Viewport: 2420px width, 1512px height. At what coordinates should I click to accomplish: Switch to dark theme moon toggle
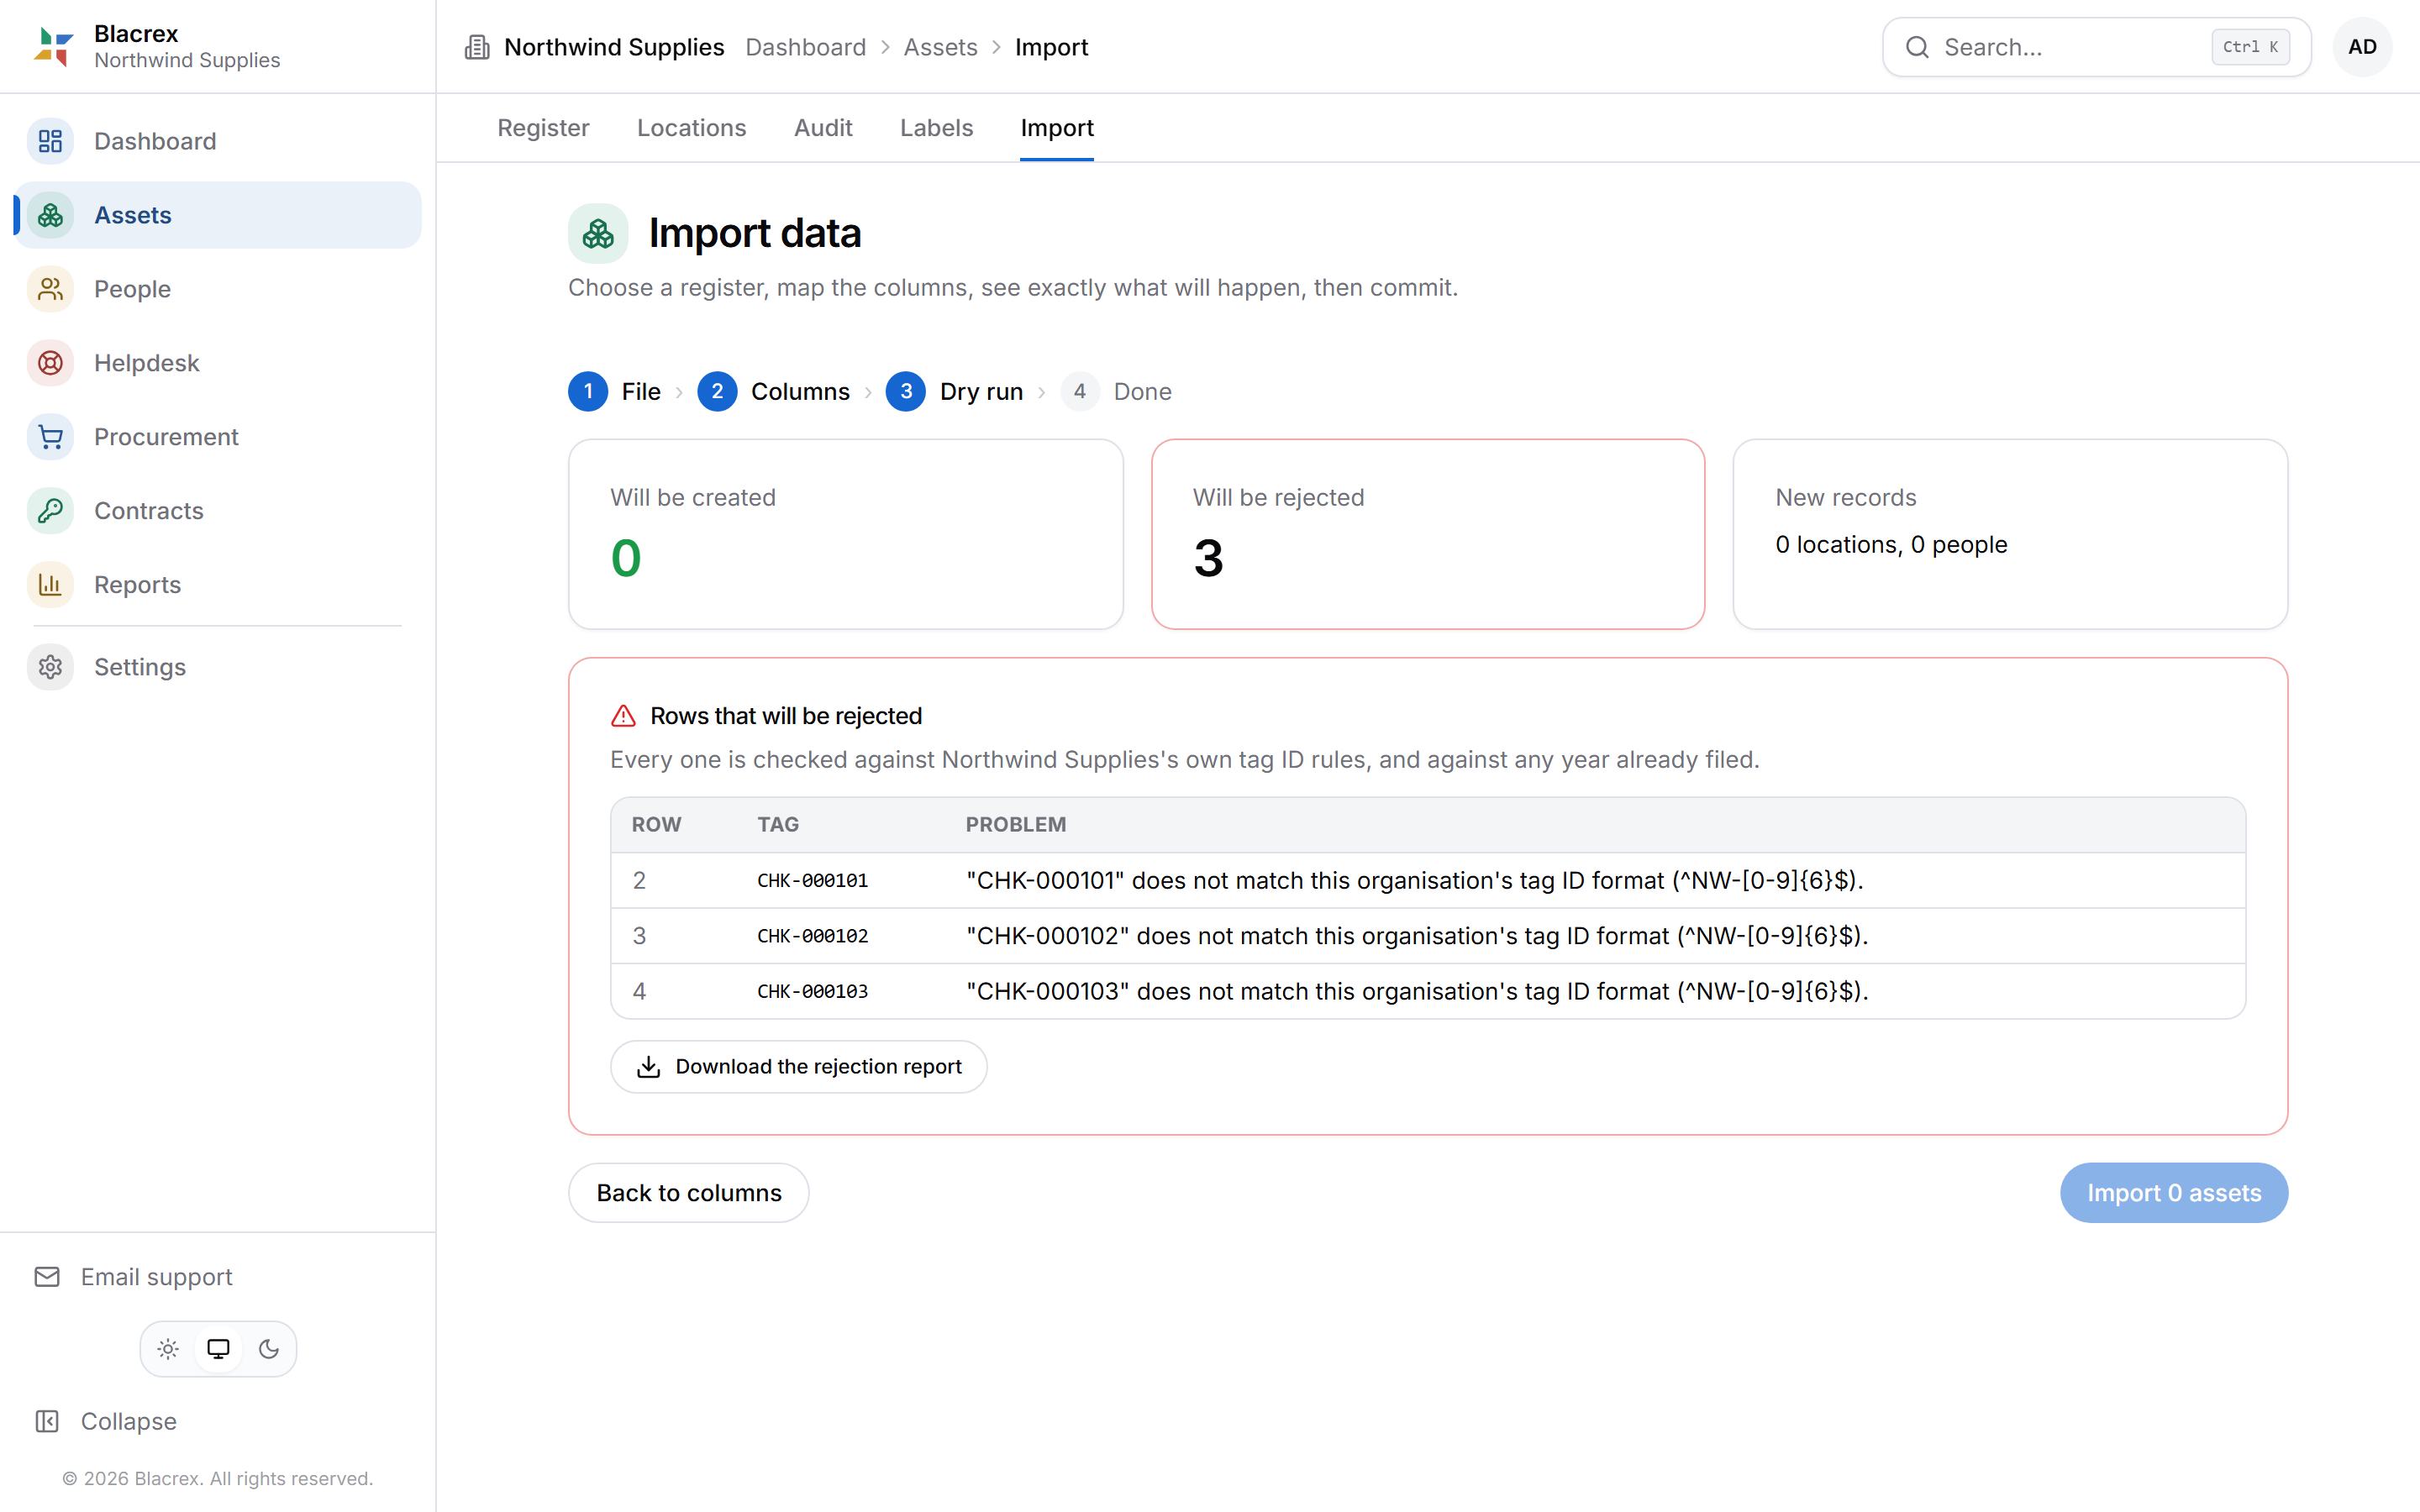tap(269, 1349)
